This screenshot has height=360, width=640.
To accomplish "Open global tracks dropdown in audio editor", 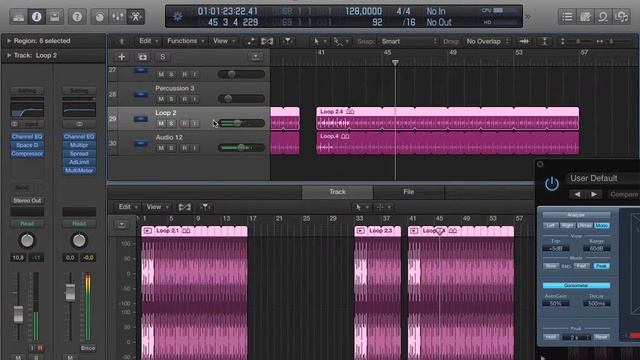I will (122, 224).
